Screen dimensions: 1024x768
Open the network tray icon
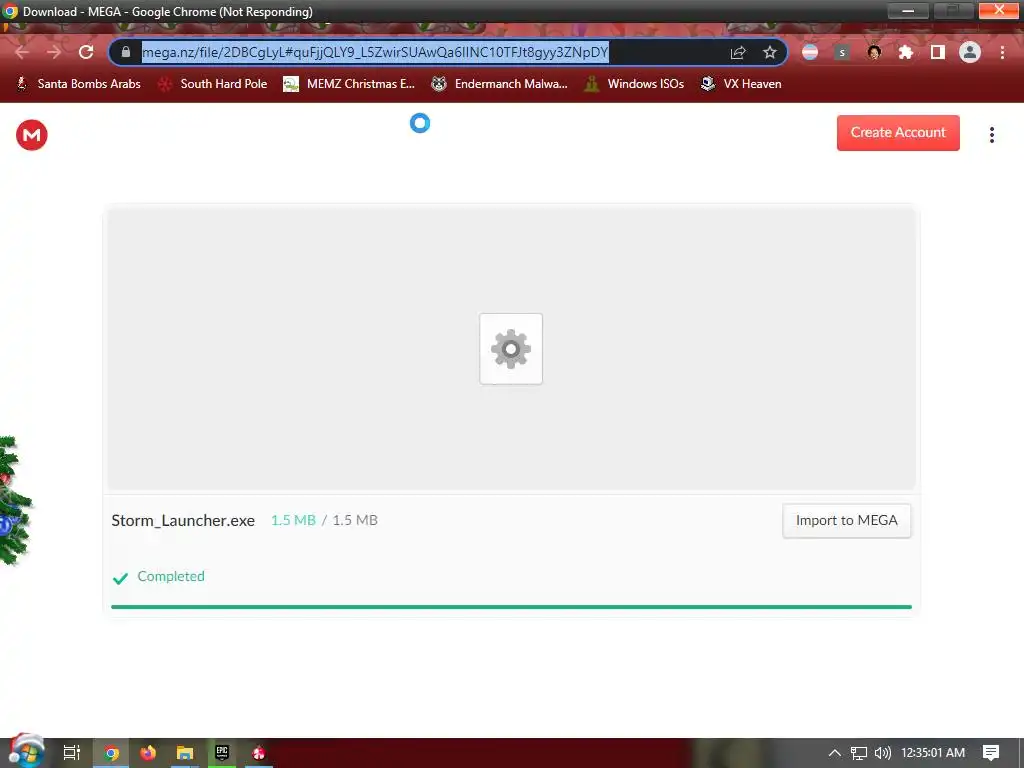click(859, 753)
